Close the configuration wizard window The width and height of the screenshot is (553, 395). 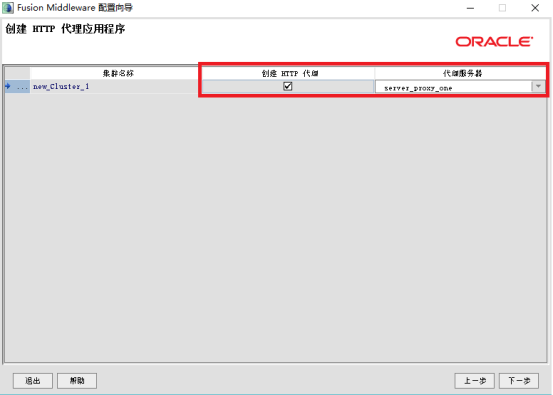pos(535,8)
